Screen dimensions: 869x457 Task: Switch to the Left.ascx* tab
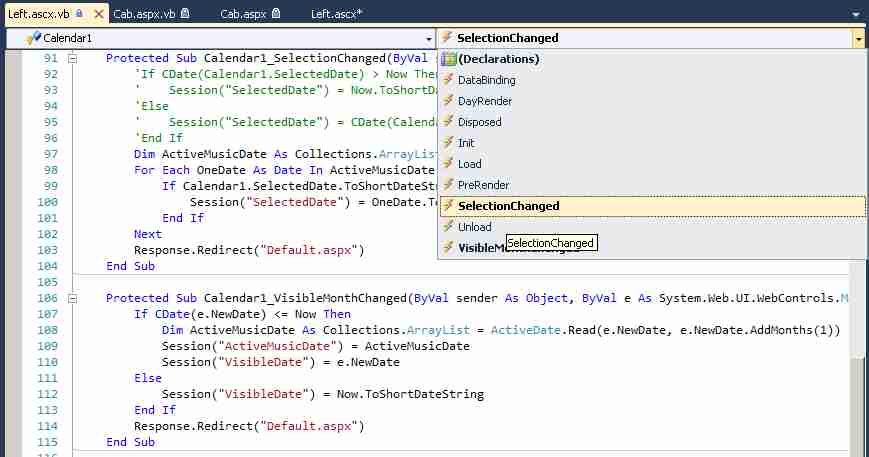[336, 14]
